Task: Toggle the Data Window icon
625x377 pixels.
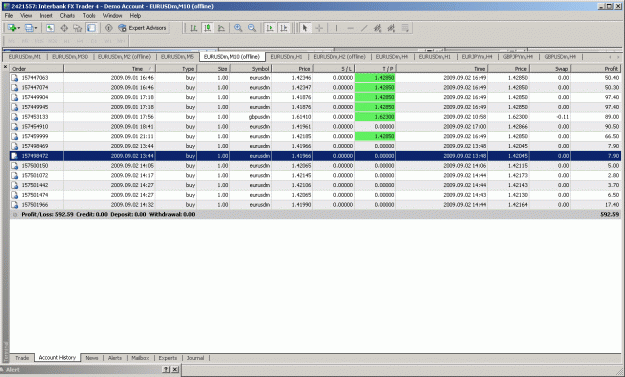Action: click(64, 28)
